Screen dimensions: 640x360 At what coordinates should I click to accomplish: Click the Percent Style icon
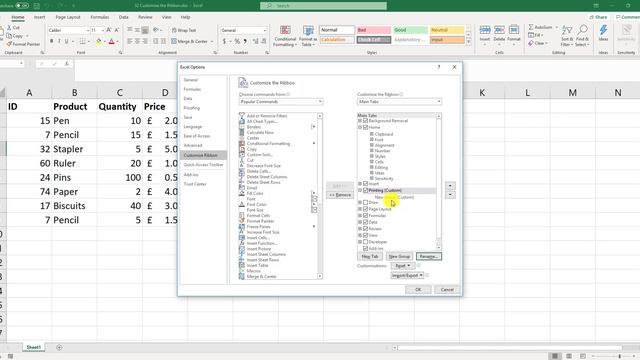[237, 41]
